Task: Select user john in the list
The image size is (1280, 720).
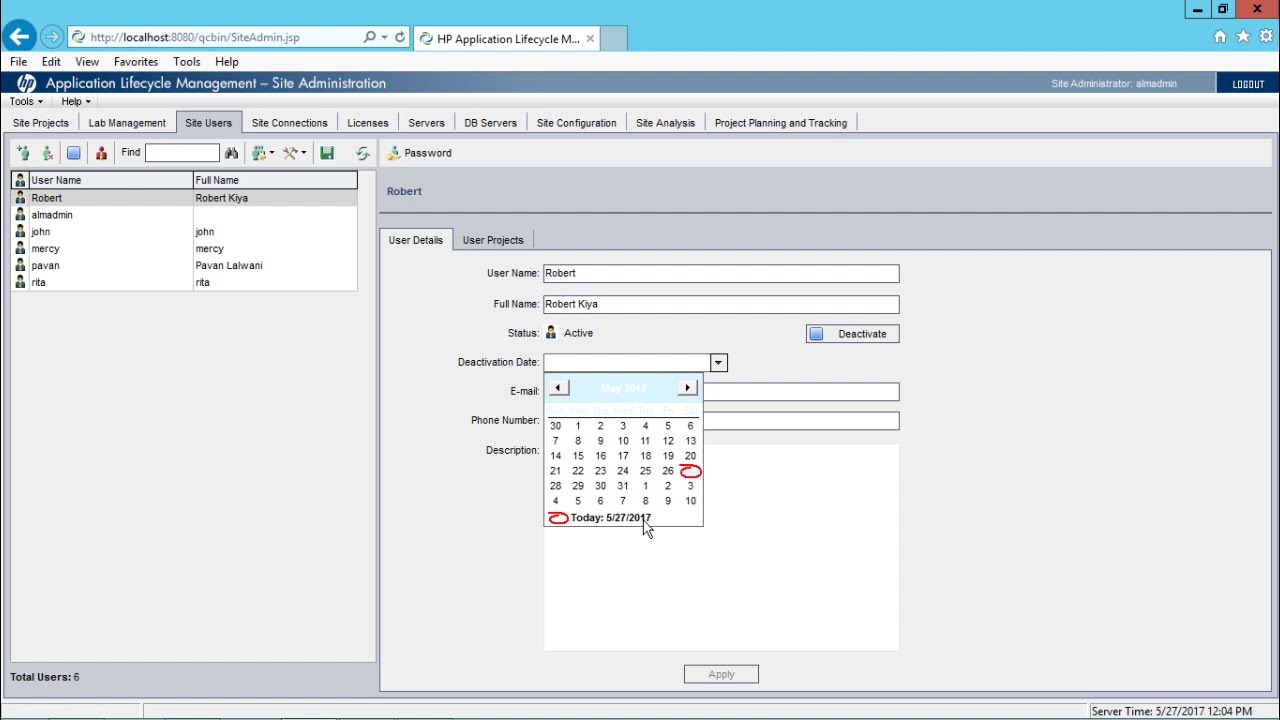Action: pos(184,232)
